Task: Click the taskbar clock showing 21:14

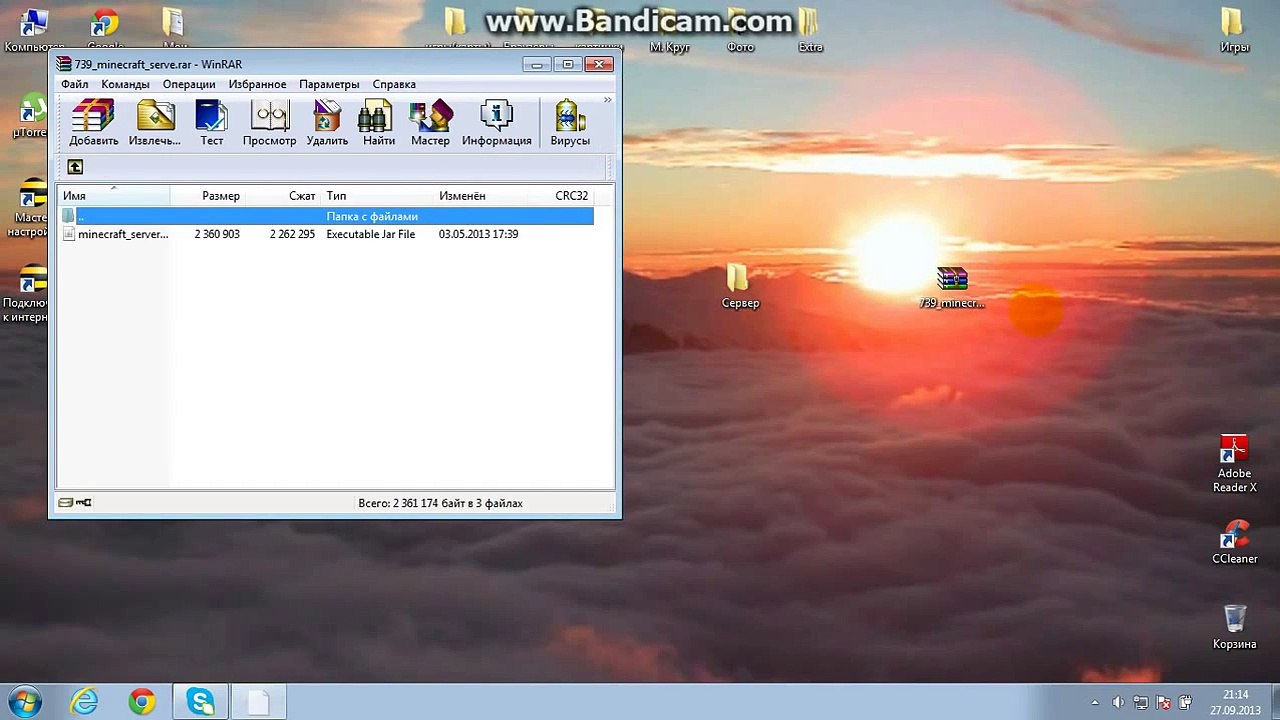Action: click(x=1235, y=702)
